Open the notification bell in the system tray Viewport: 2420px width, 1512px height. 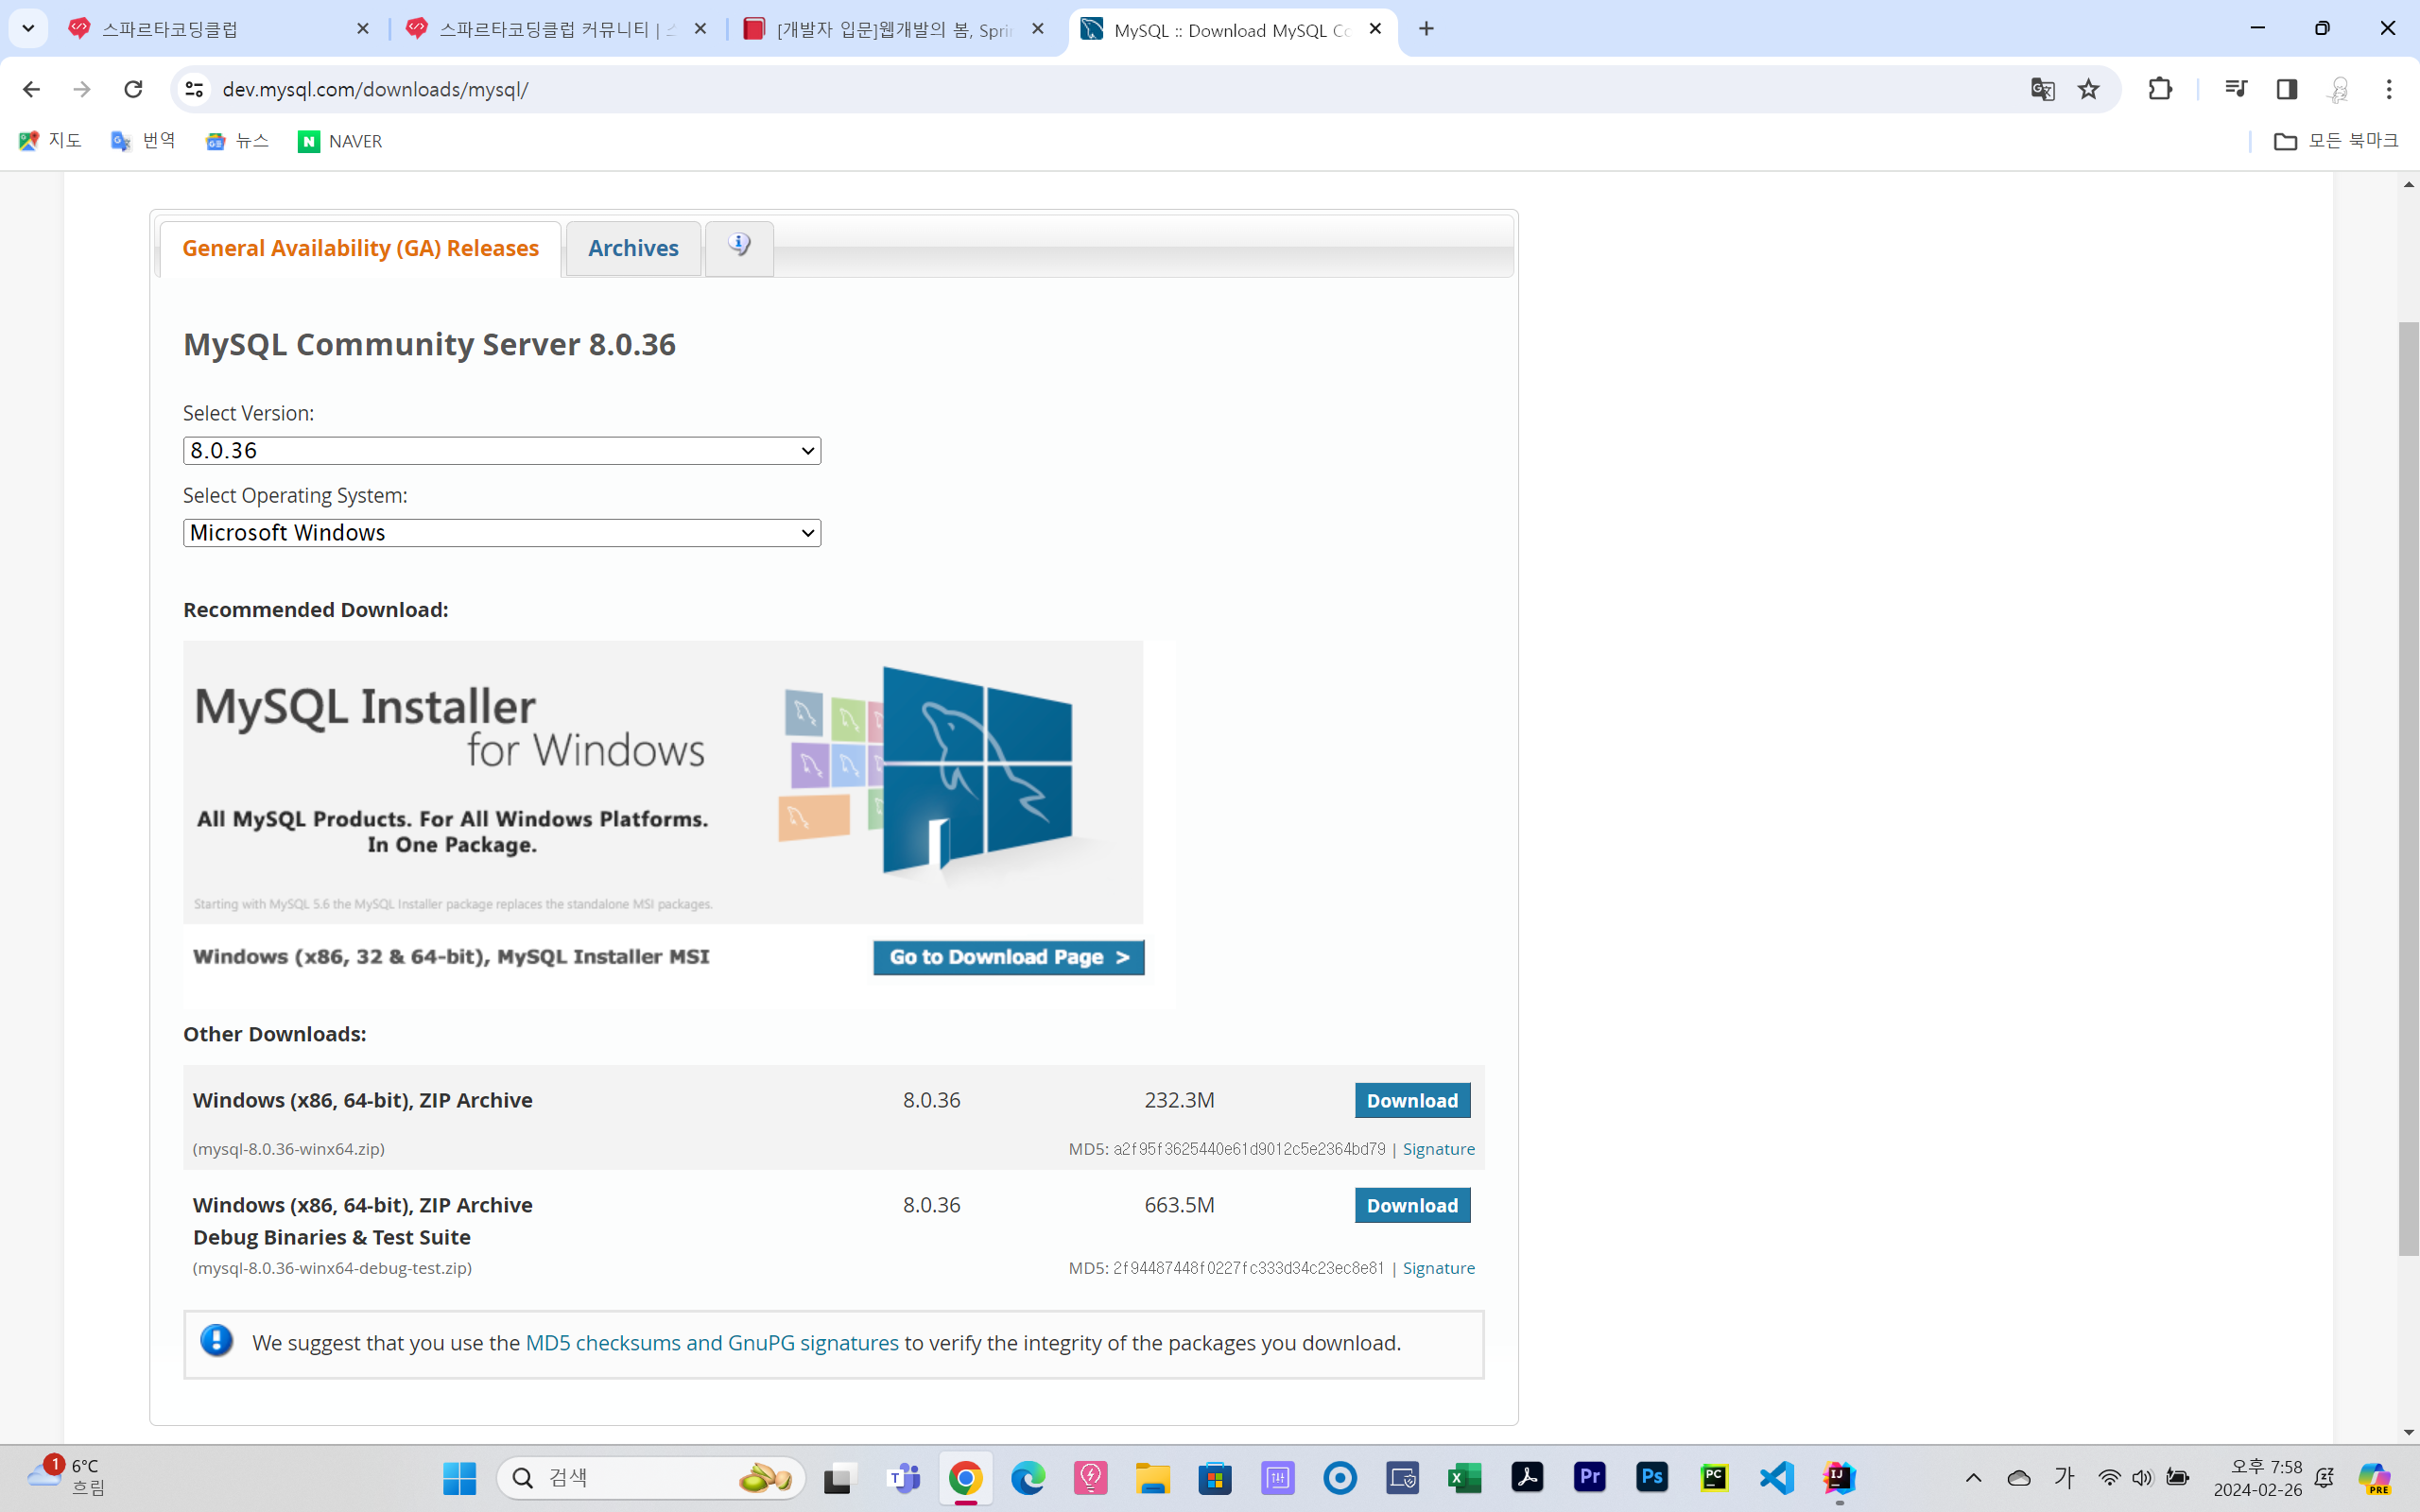(x=2325, y=1477)
